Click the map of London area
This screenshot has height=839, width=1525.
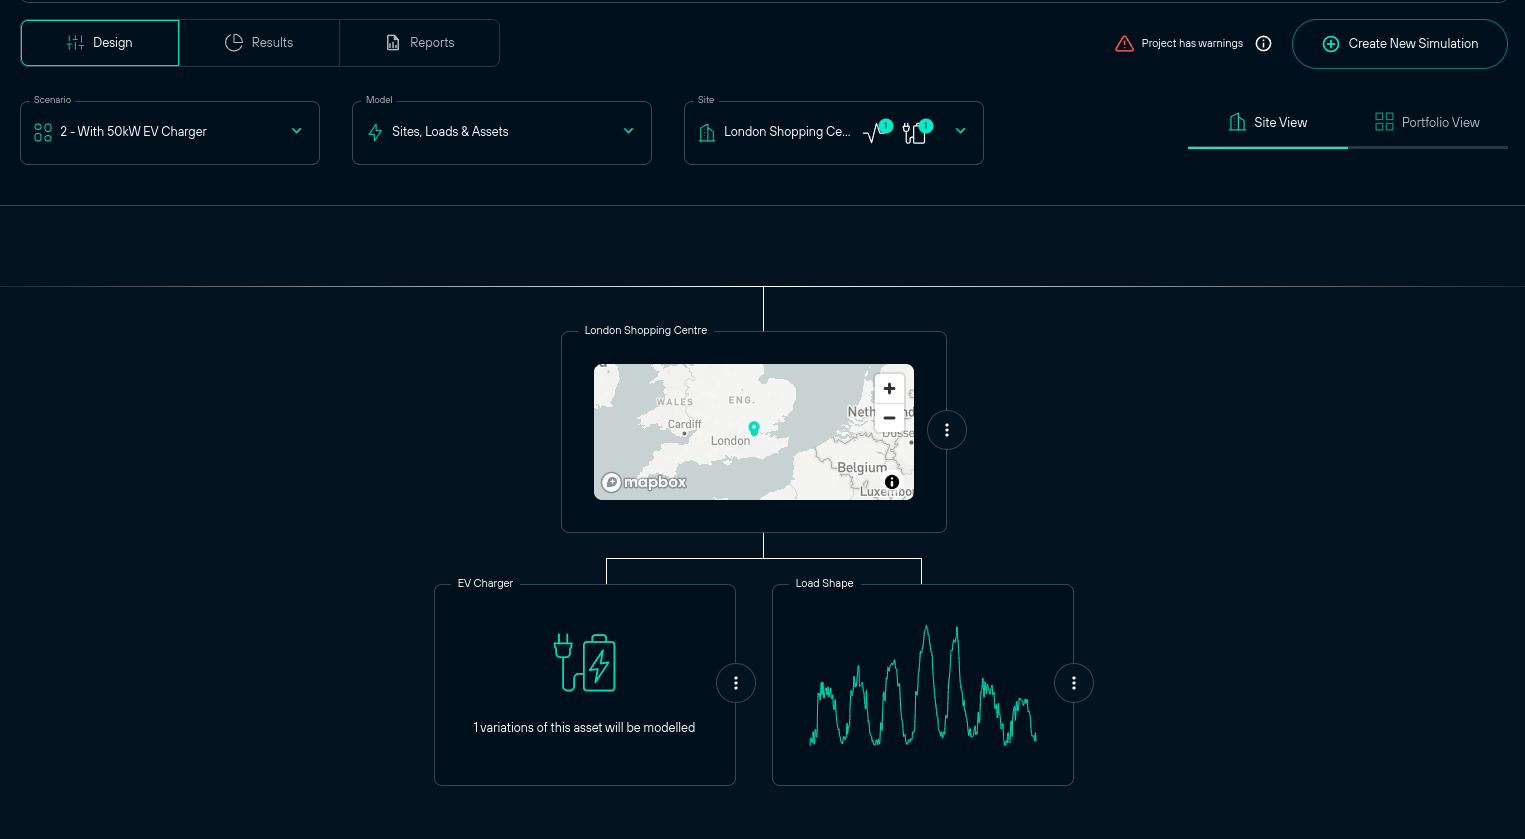tap(754, 432)
